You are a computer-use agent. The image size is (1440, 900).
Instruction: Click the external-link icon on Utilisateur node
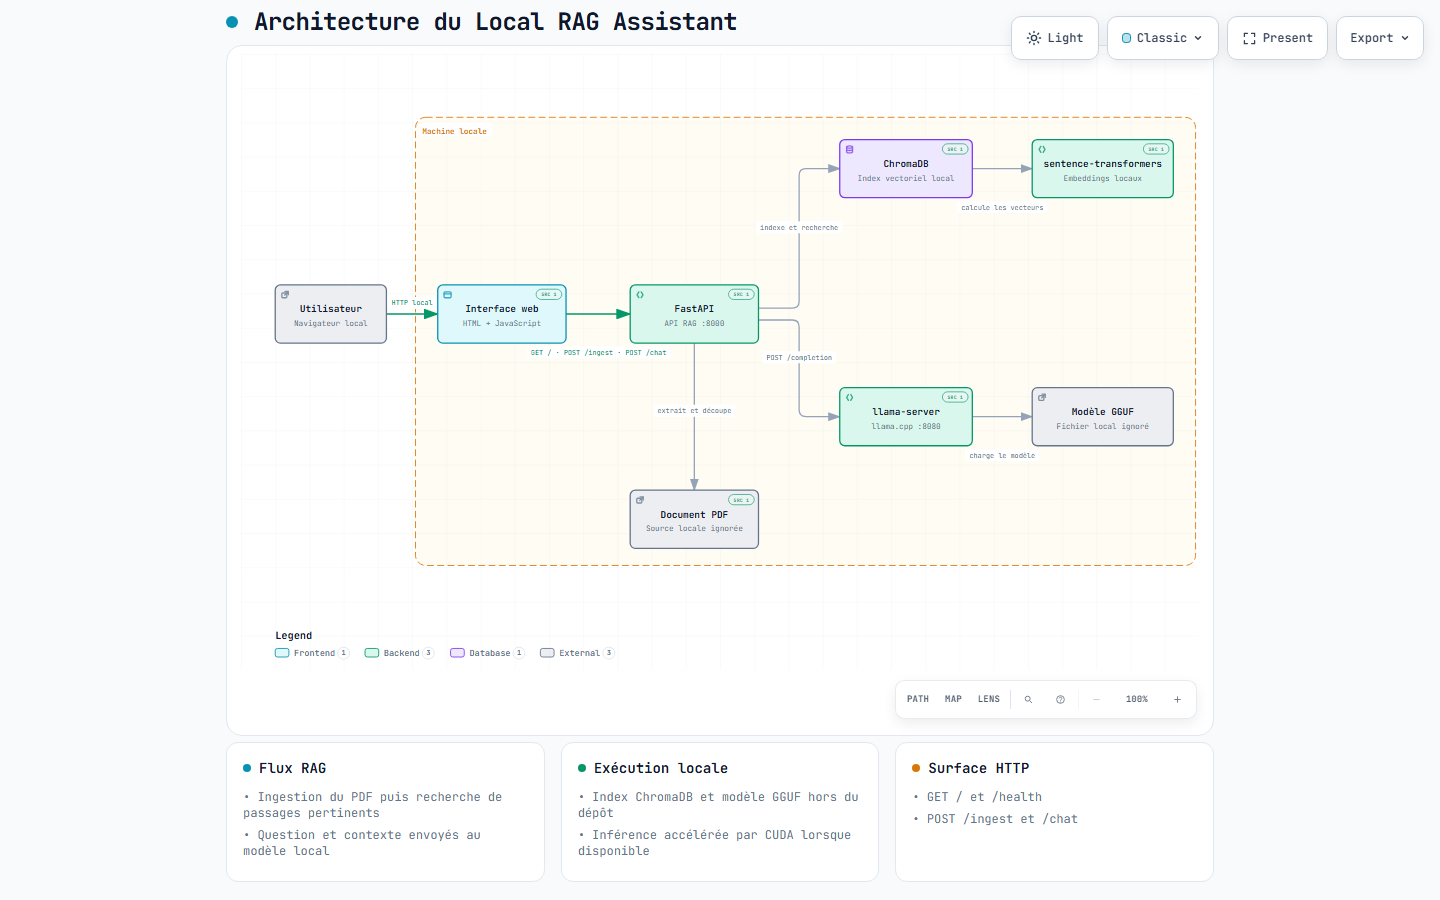tap(285, 295)
